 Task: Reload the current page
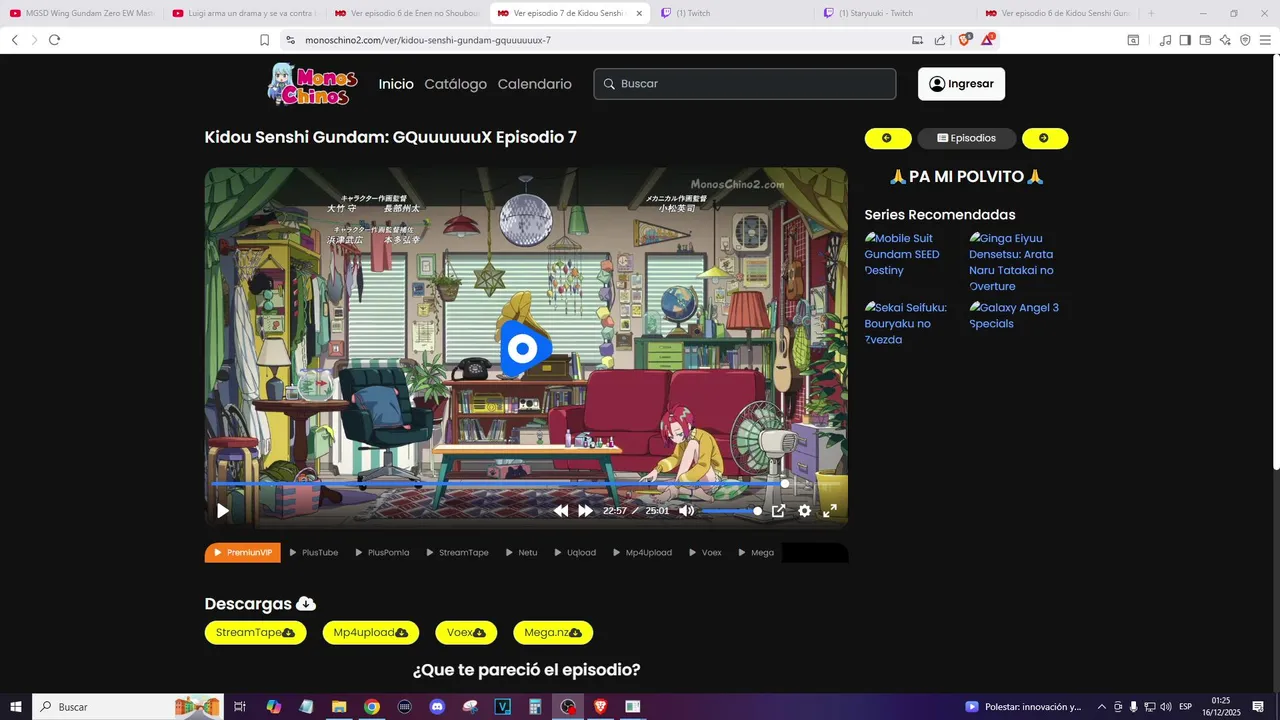click(x=54, y=40)
